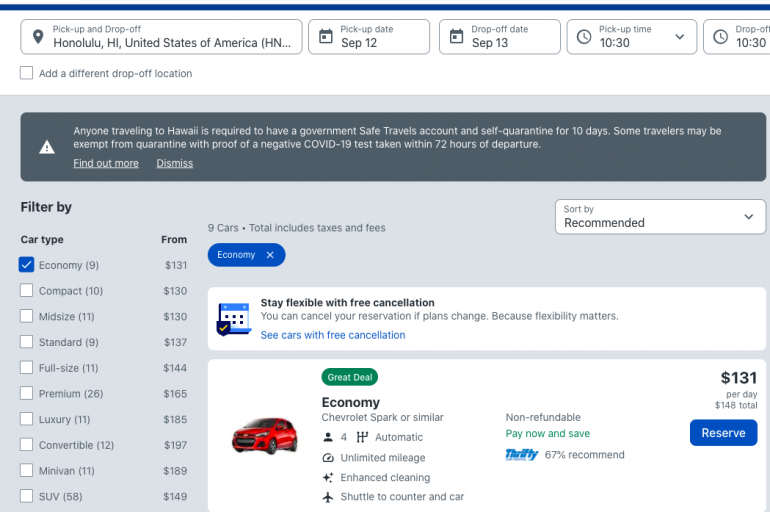The width and height of the screenshot is (770, 512).
Task: Click the calendar icon for drop-off date
Action: pos(456,37)
